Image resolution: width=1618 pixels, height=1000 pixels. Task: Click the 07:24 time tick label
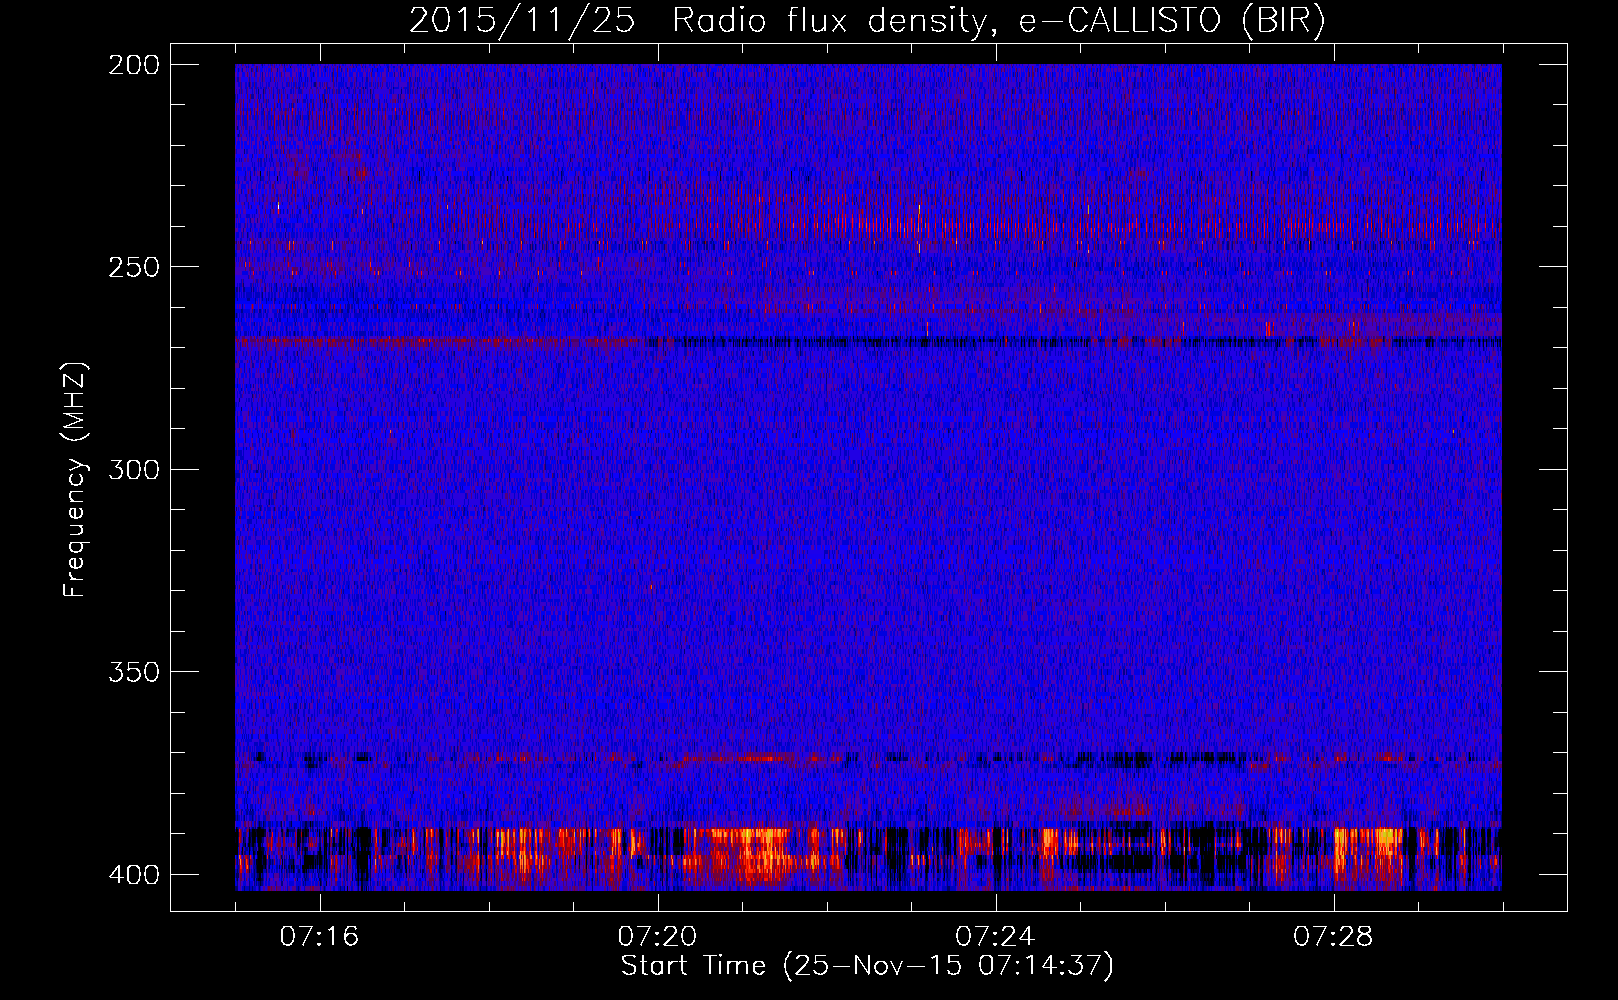pyautogui.click(x=996, y=937)
